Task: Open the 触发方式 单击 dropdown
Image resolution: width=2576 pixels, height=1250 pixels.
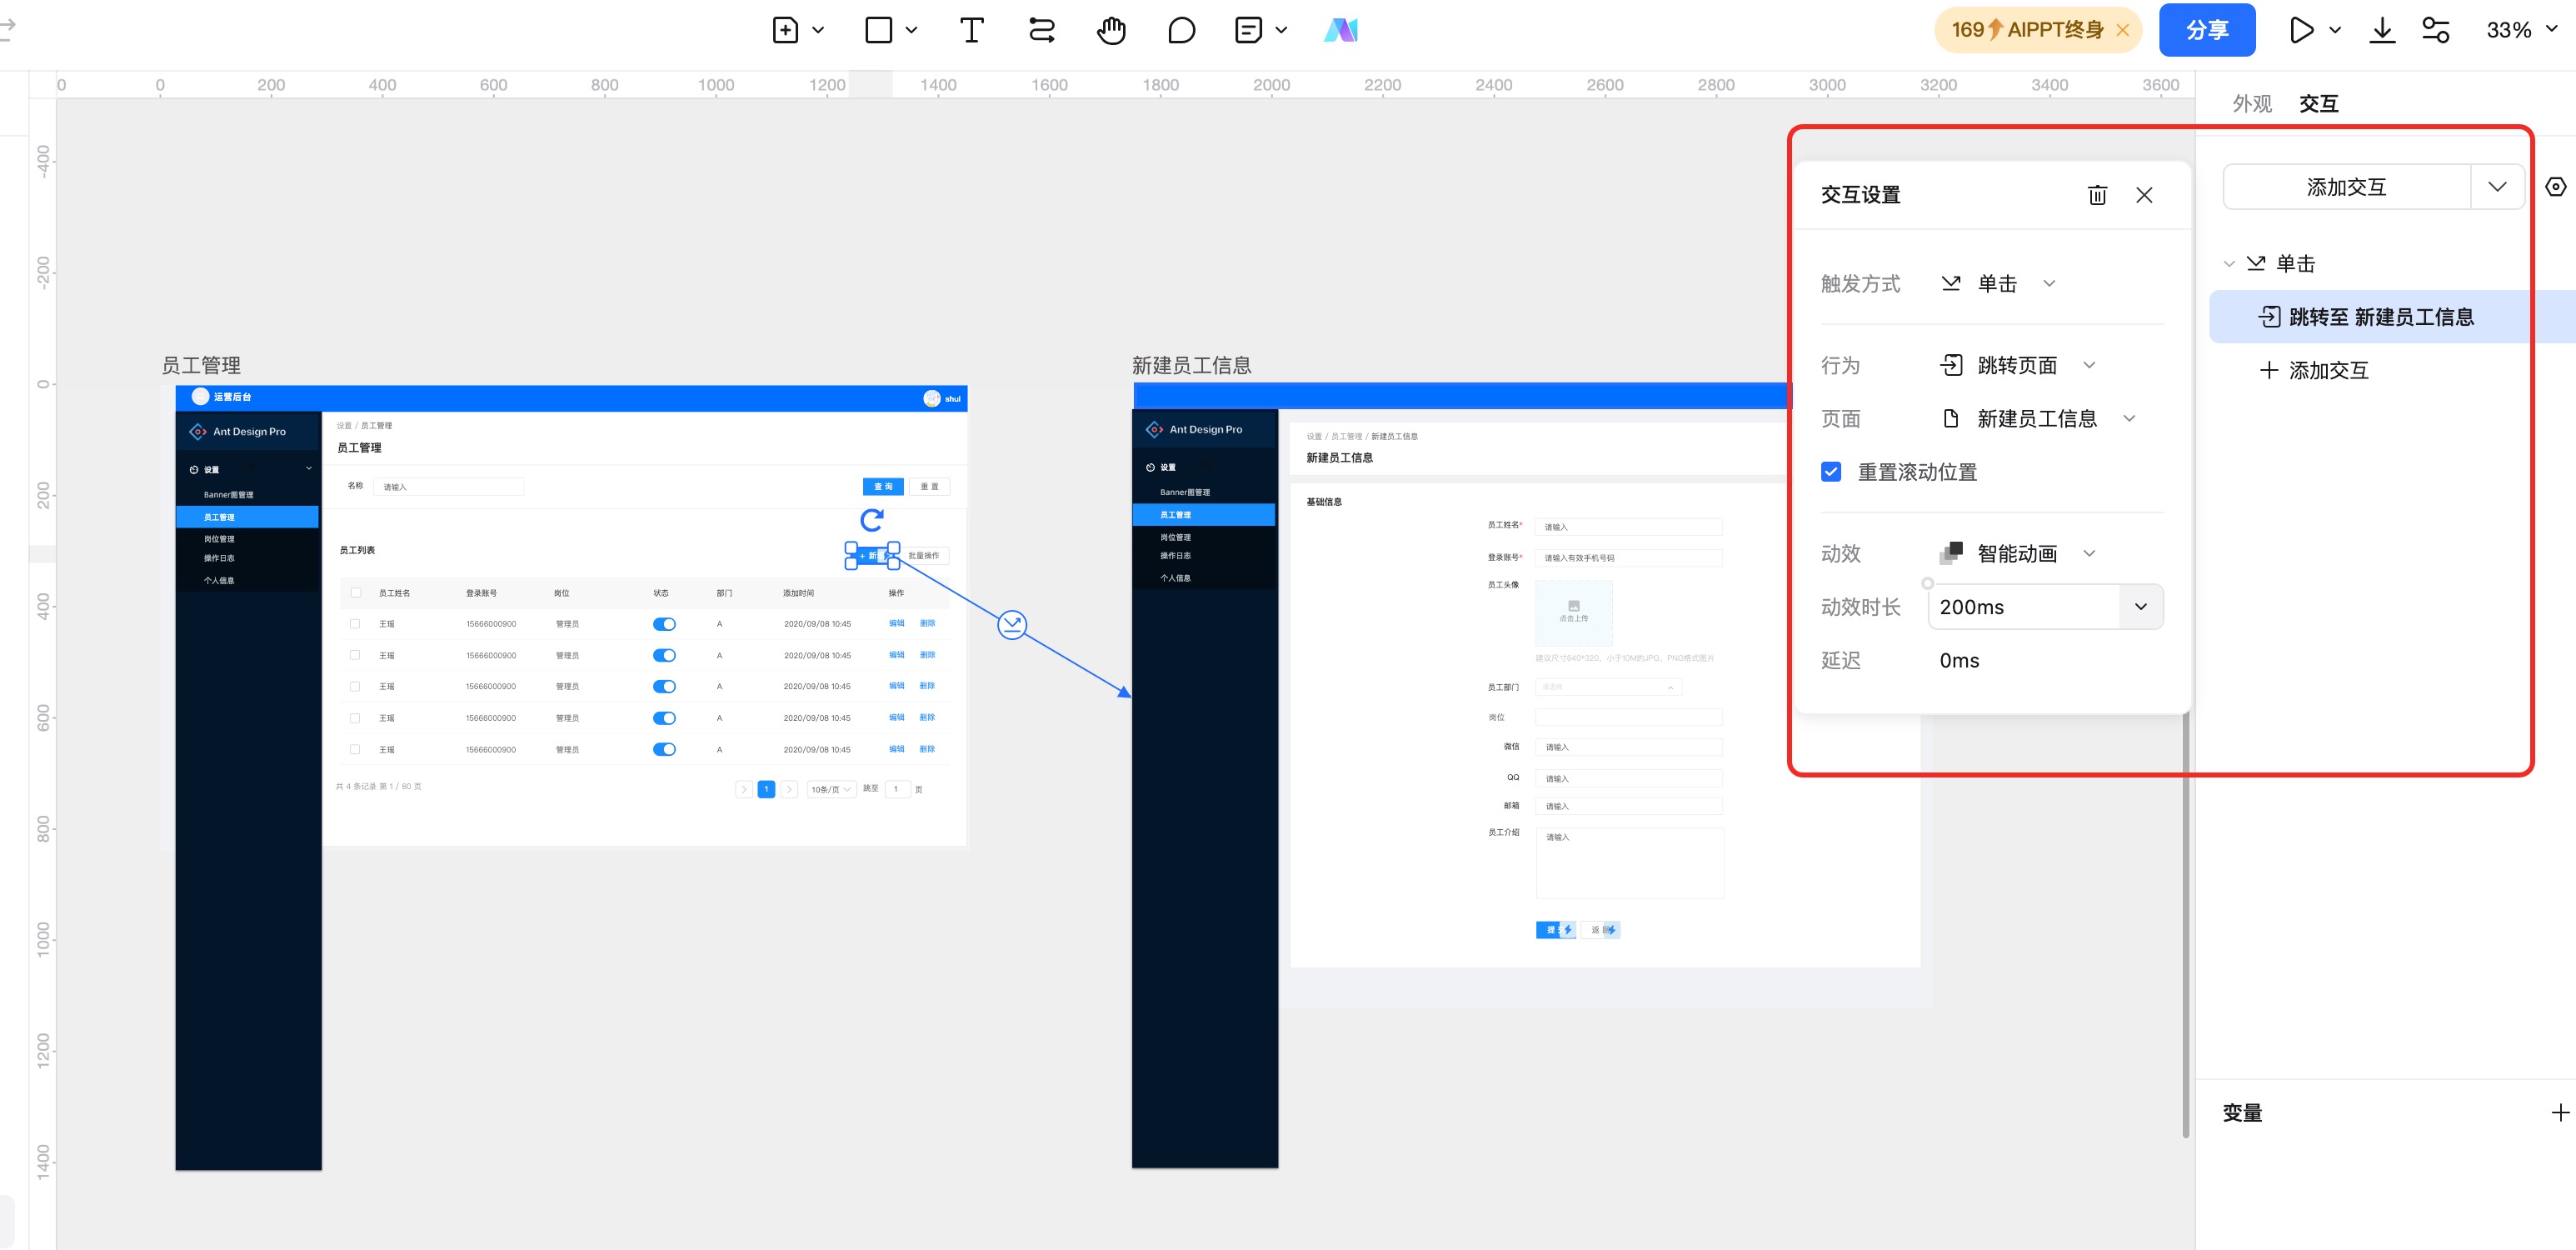Action: point(1998,284)
